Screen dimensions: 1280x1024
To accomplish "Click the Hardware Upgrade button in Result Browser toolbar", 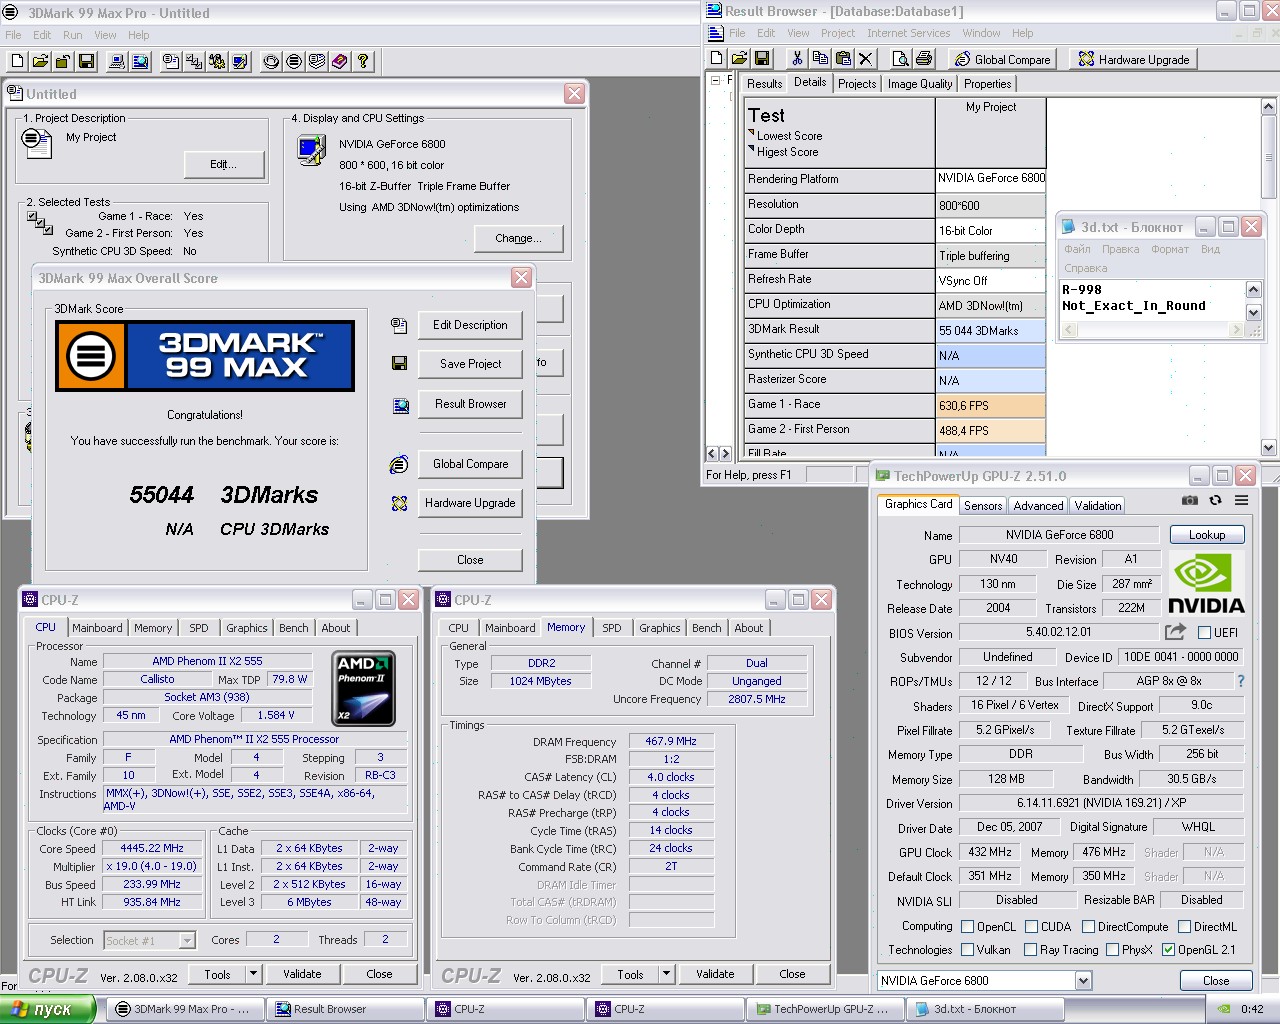I will pos(1133,59).
